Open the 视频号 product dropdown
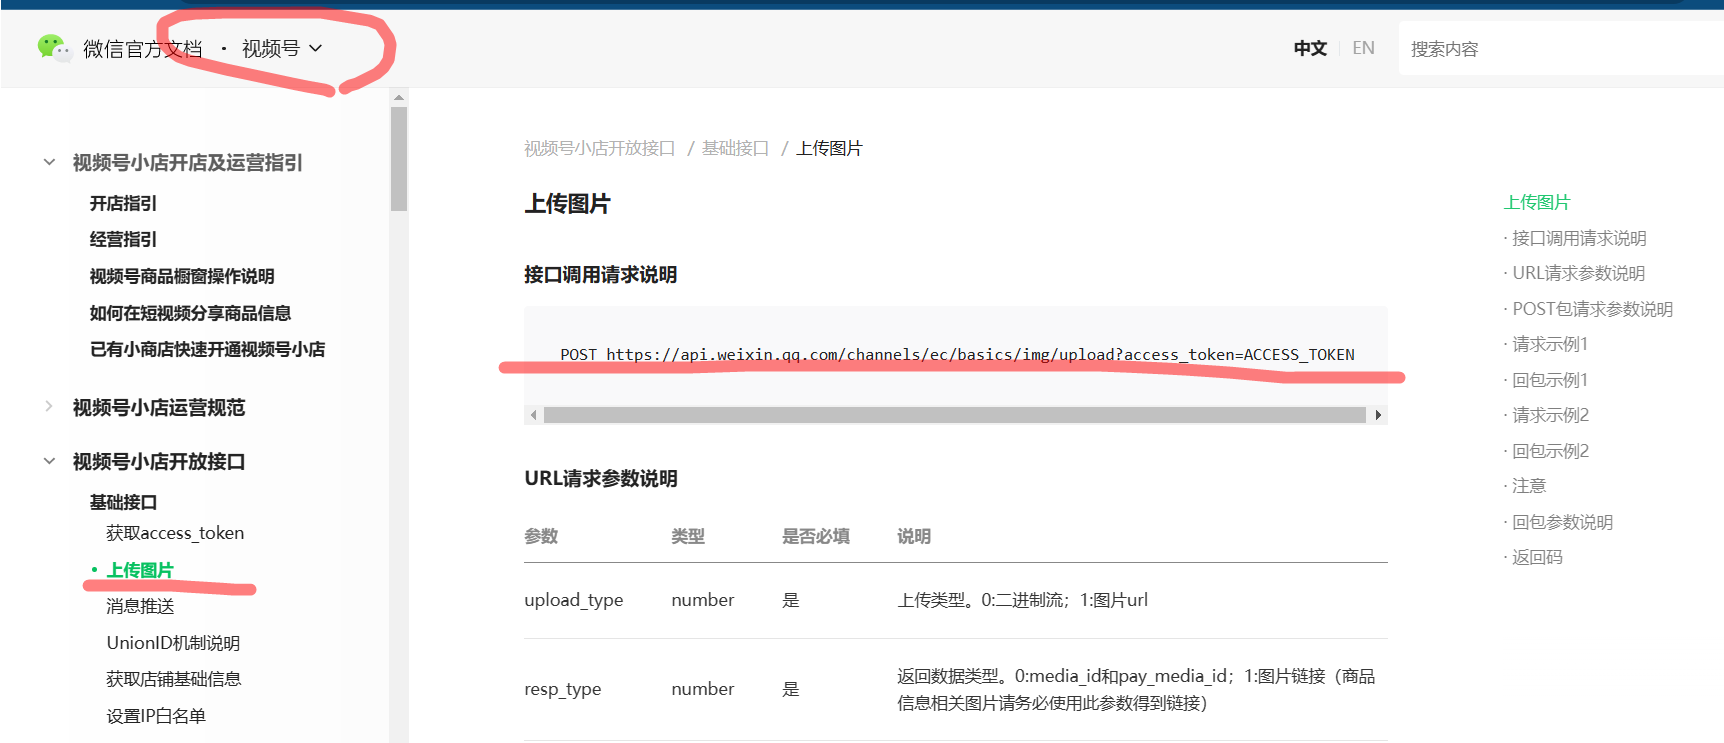This screenshot has height=743, width=1724. click(x=282, y=49)
